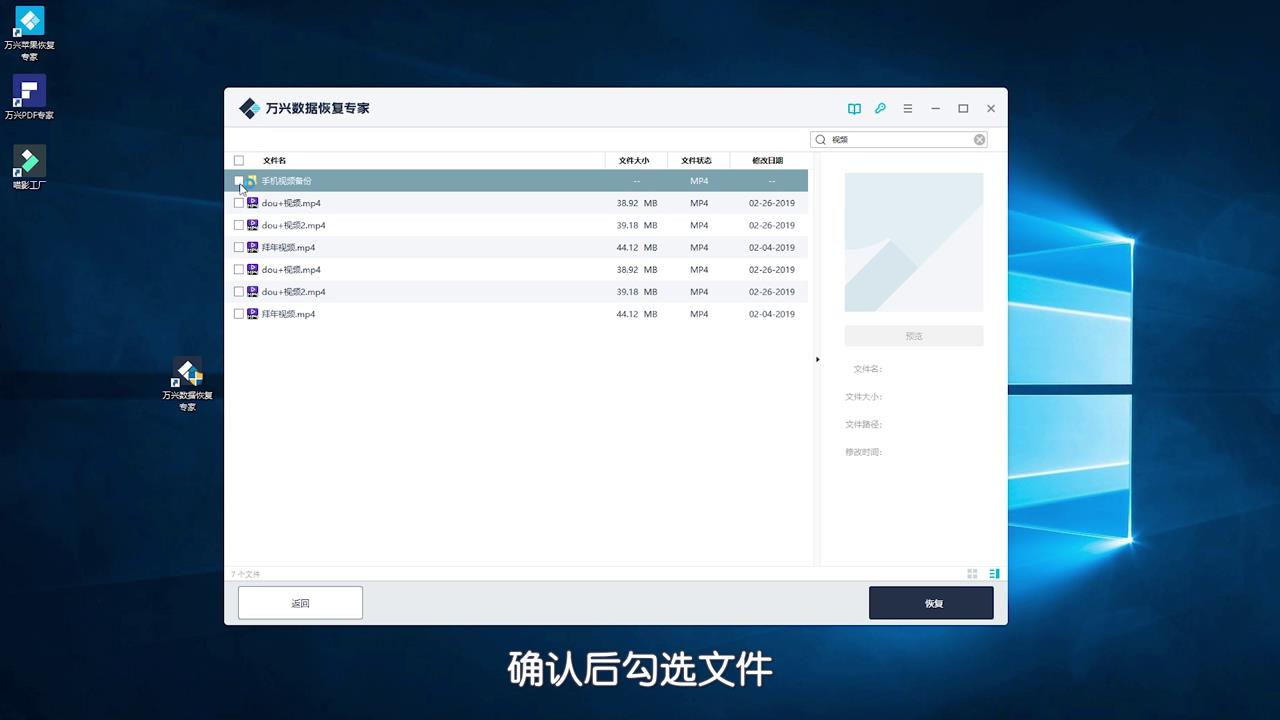
Task: Enable the select-all checkbox in the header
Action: pyautogui.click(x=239, y=160)
